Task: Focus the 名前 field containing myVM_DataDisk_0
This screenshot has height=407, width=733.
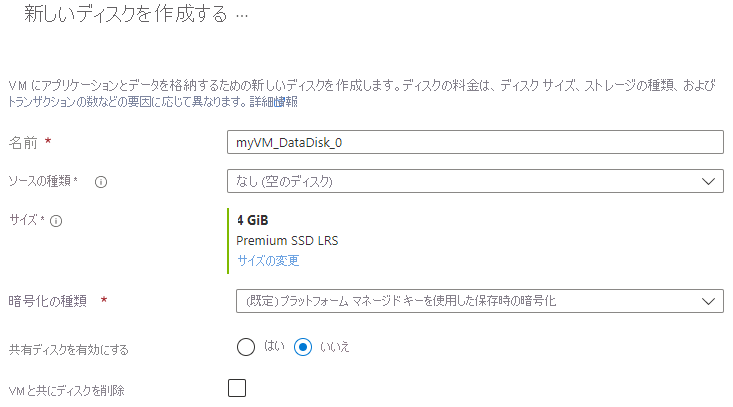Action: point(475,142)
